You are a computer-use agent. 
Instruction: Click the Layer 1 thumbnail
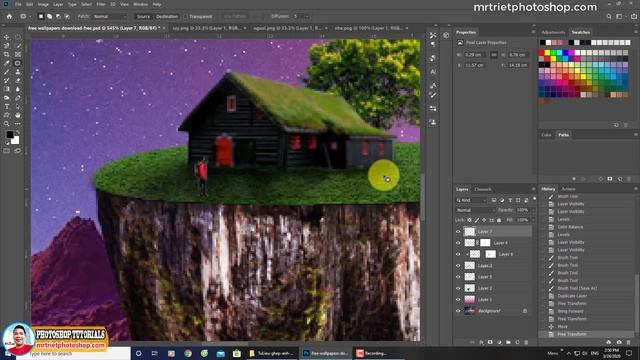(x=470, y=300)
